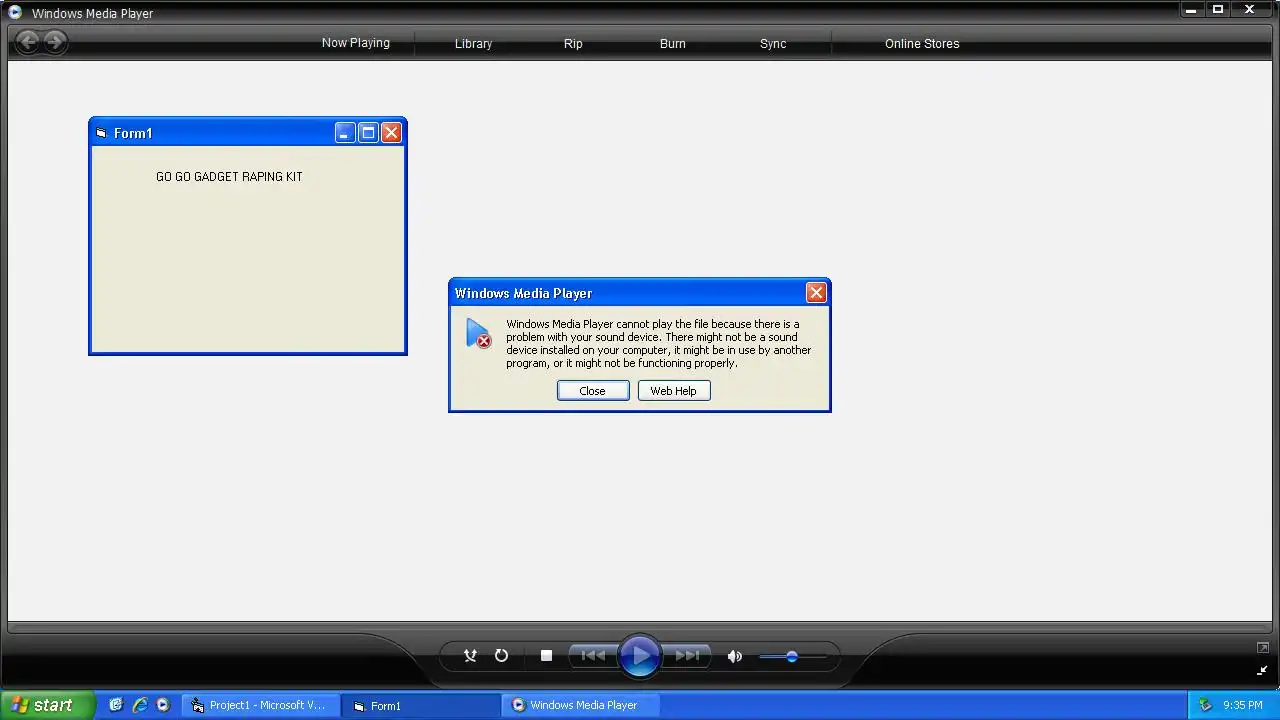Mute the sound with the speaker icon
The width and height of the screenshot is (1280, 720).
pos(735,656)
